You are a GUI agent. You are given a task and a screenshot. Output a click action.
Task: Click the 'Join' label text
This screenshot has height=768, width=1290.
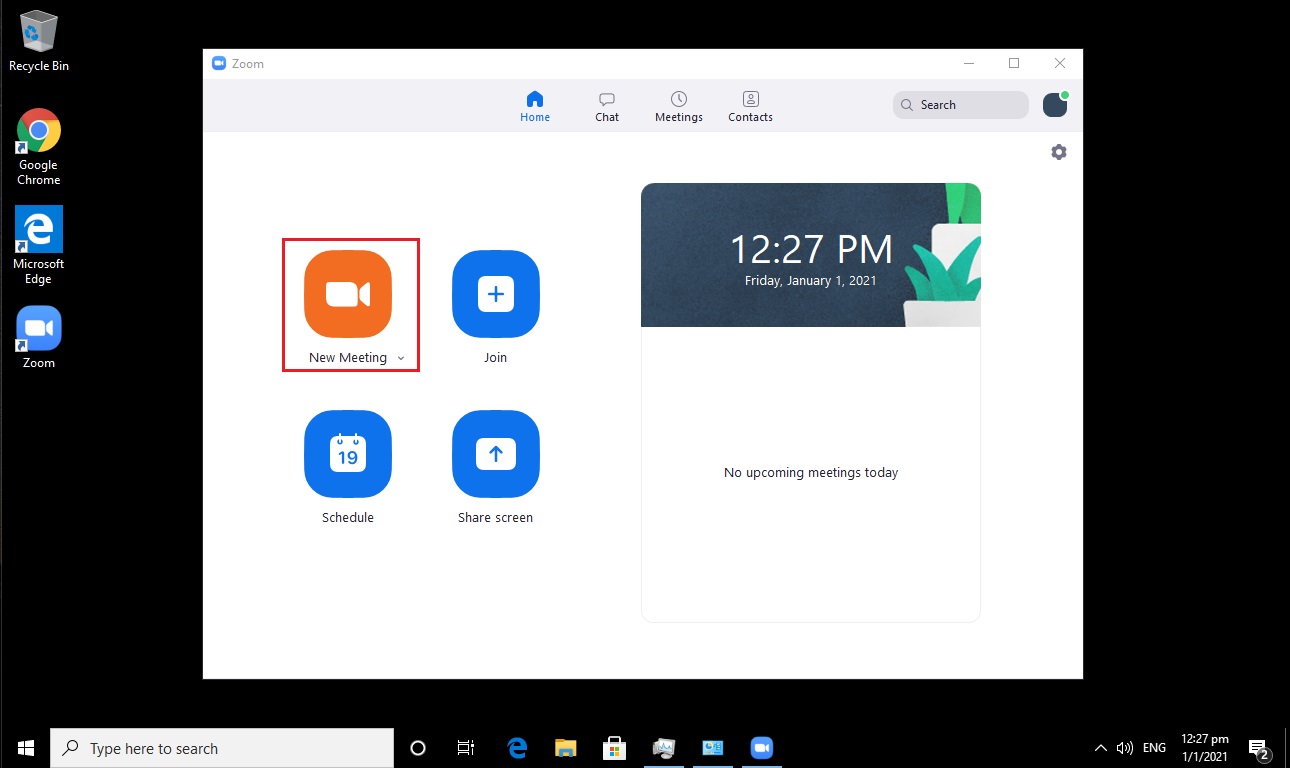pos(496,358)
